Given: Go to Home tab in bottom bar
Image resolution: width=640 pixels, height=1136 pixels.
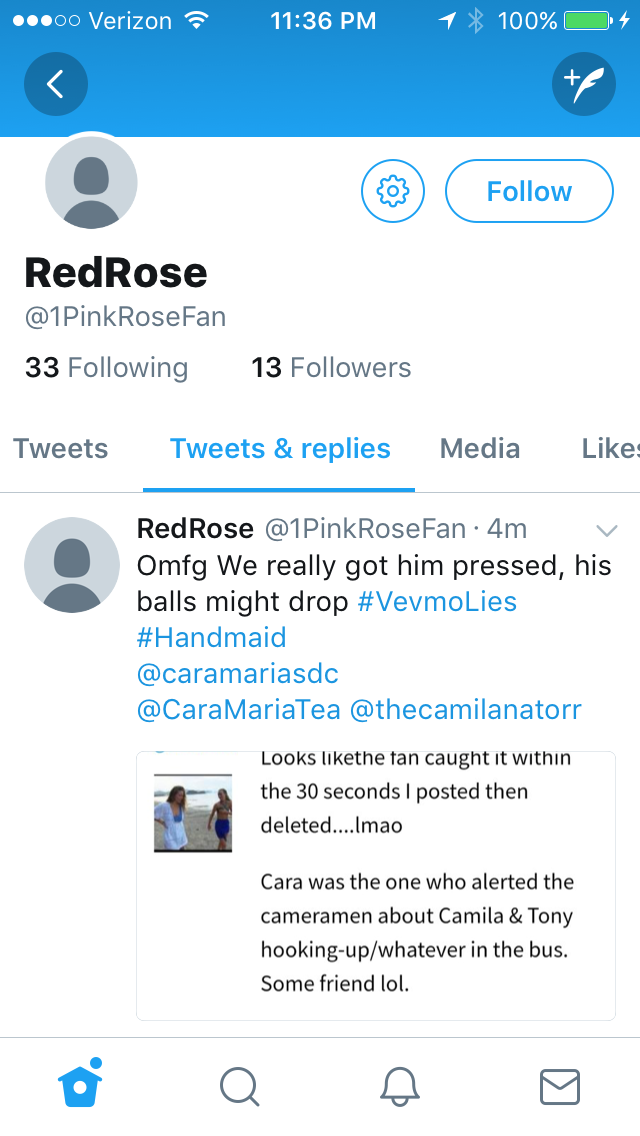Looking at the screenshot, I should (x=80, y=1085).
